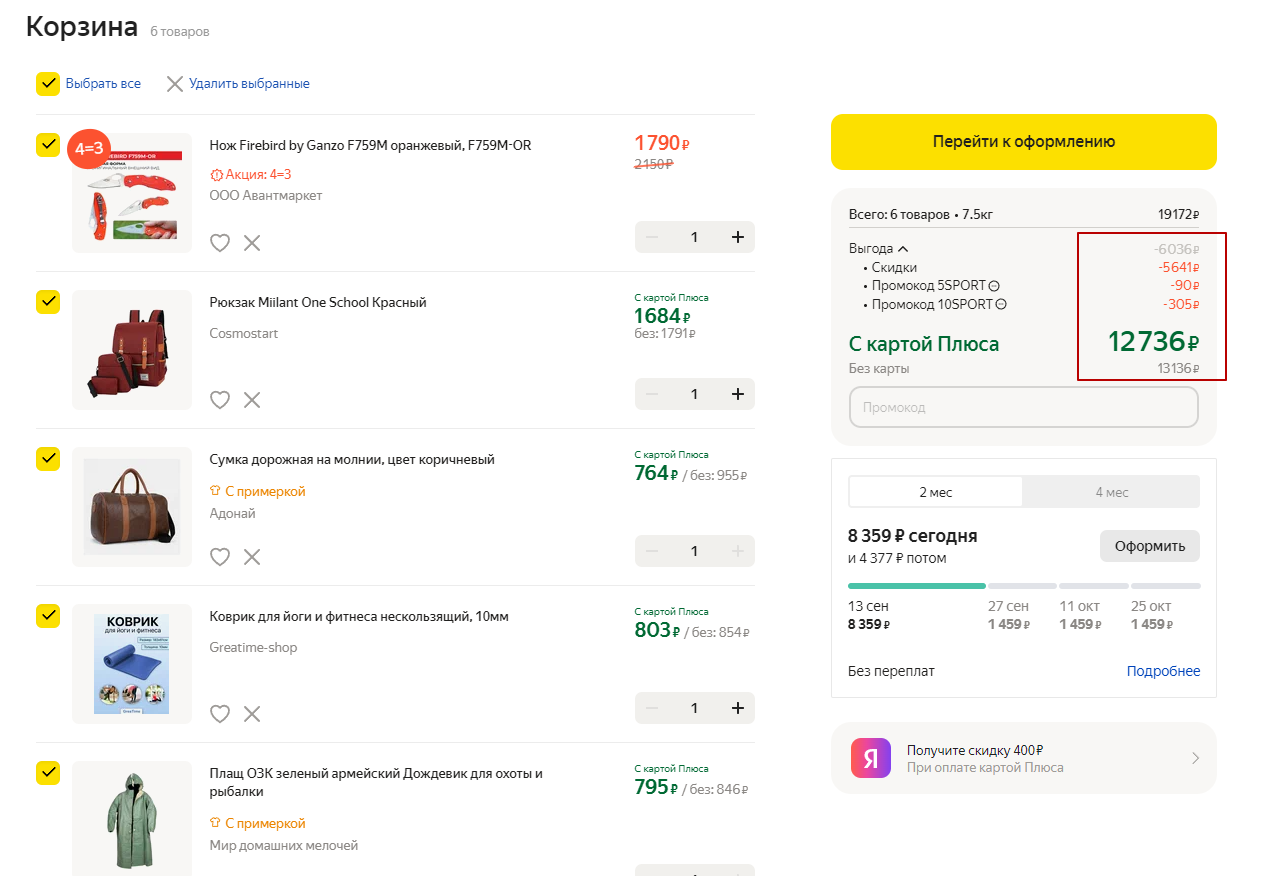Favorite the brown travel bag
Viewport: 1282px width, 876px height.
220,556
